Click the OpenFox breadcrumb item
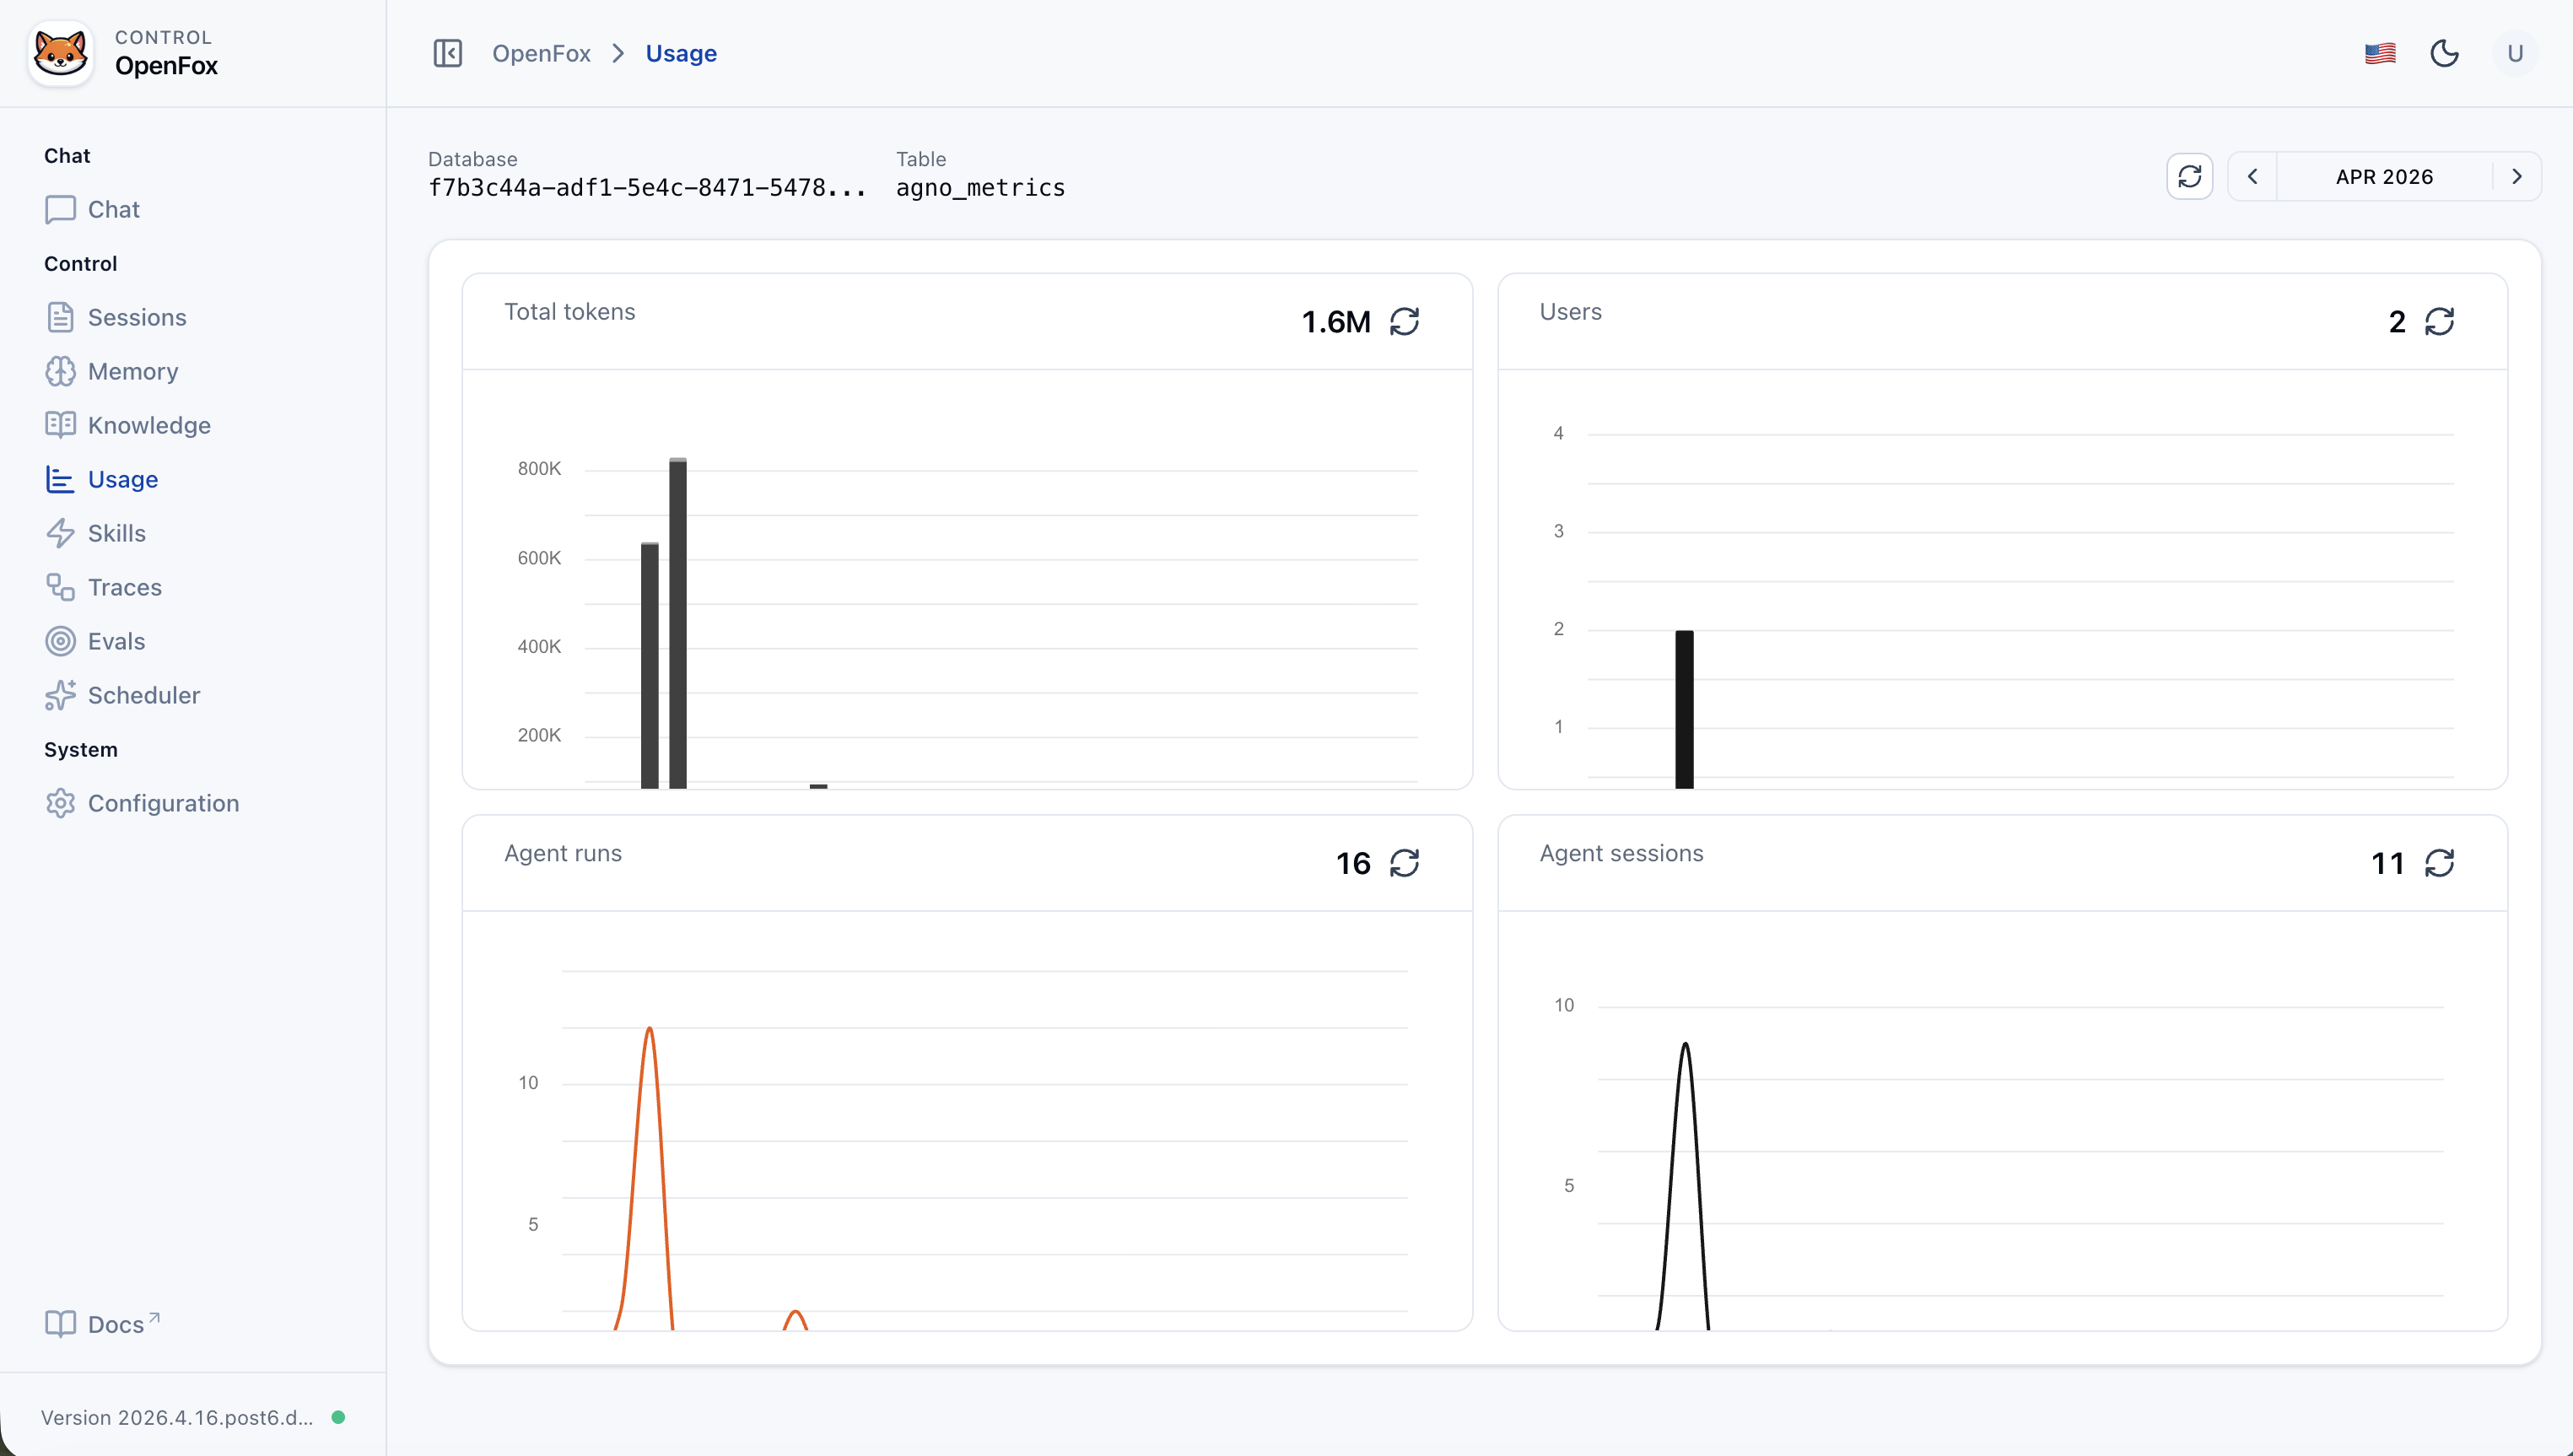The width and height of the screenshot is (2573, 1456). 541,53
